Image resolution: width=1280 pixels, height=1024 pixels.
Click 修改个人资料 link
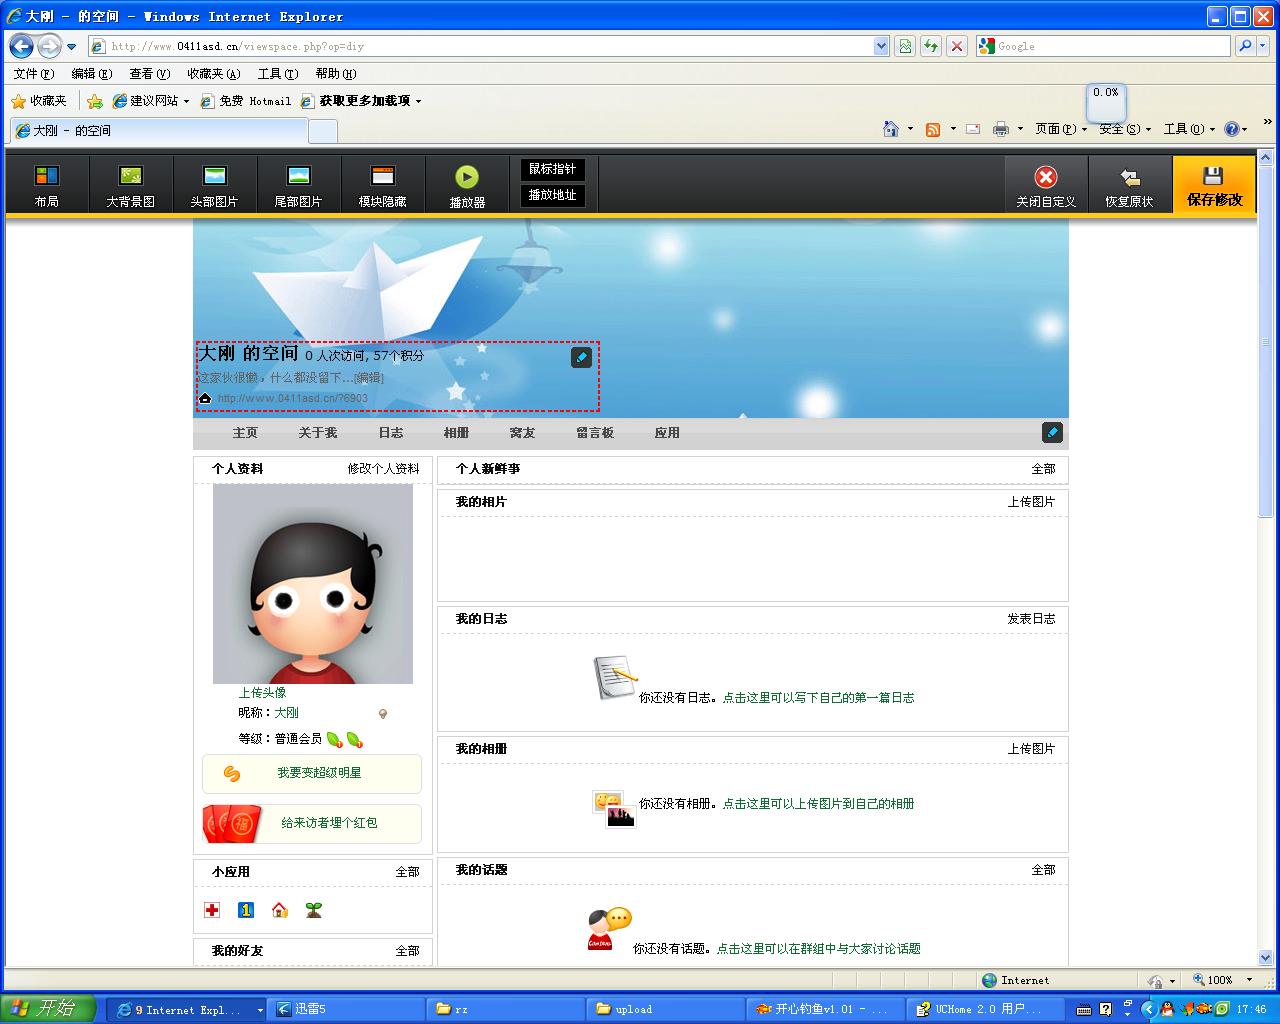(384, 468)
